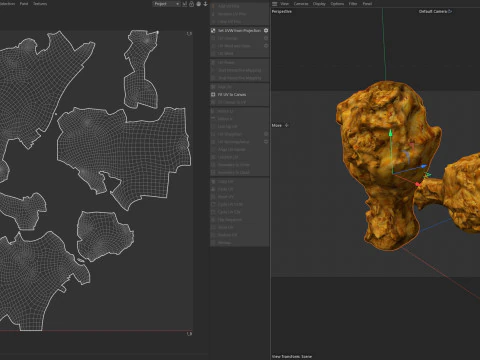This screenshot has height=360, width=480.
Task: Select the small round UV island
Action: (x=104, y=236)
